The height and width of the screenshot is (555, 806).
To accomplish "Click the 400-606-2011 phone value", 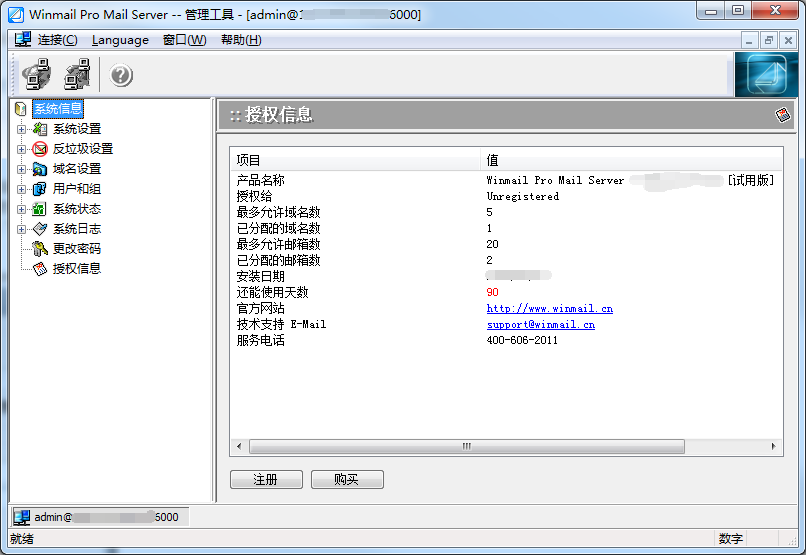I will (522, 340).
